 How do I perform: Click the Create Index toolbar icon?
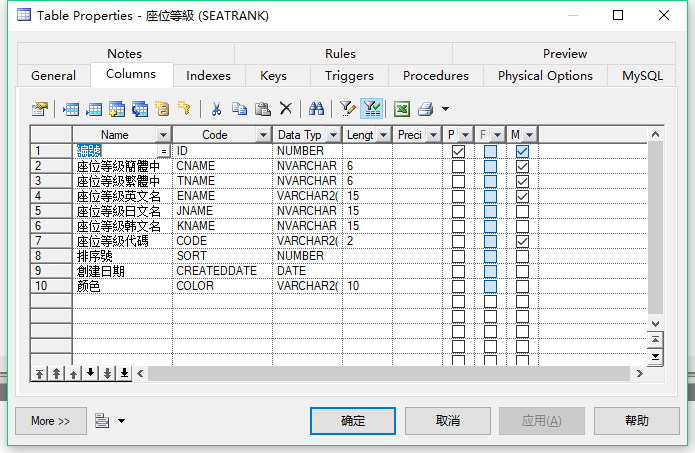pyautogui.click(x=162, y=109)
